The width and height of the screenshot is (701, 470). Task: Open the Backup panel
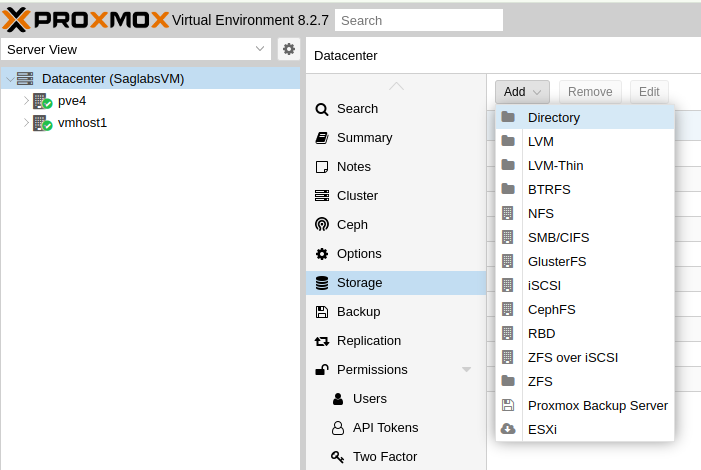tap(396, 312)
